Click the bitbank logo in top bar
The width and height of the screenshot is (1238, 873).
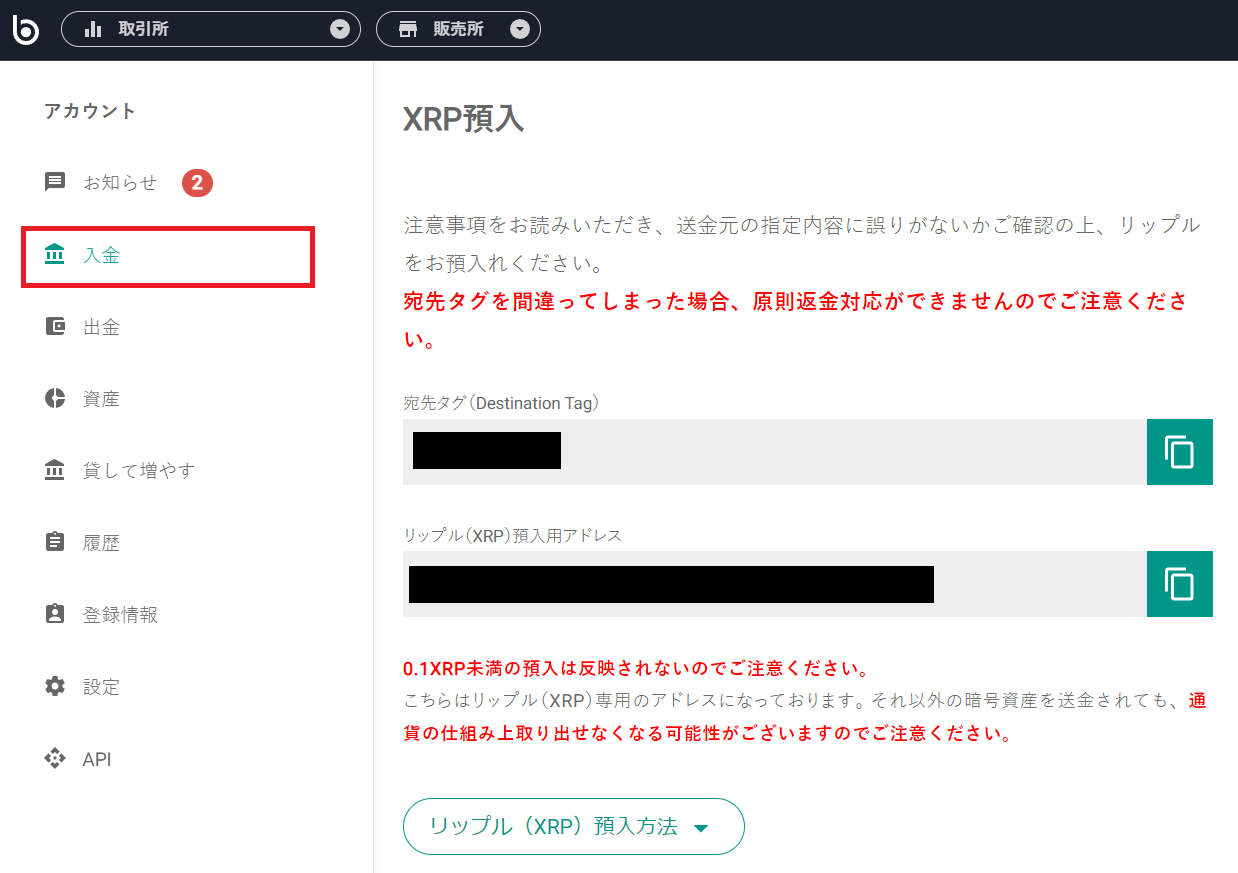(25, 29)
